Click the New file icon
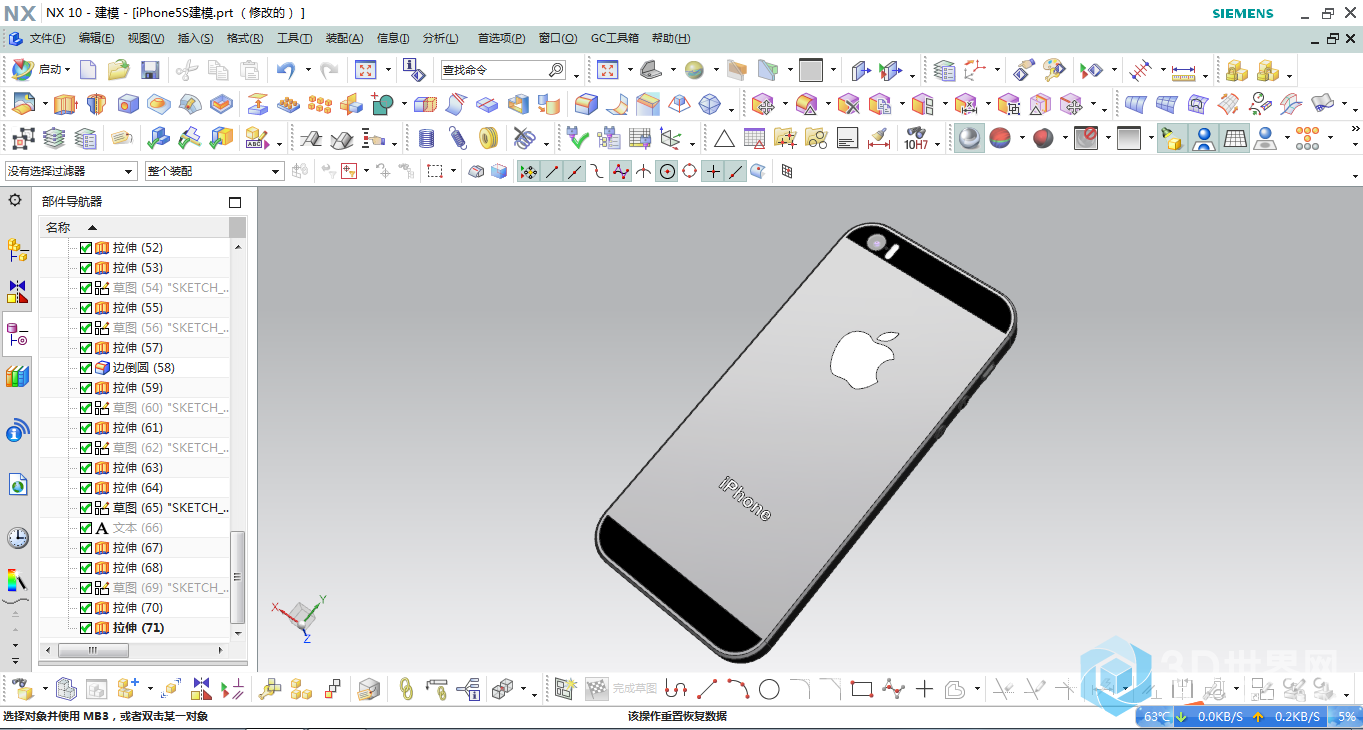This screenshot has width=1363, height=730. coord(88,70)
